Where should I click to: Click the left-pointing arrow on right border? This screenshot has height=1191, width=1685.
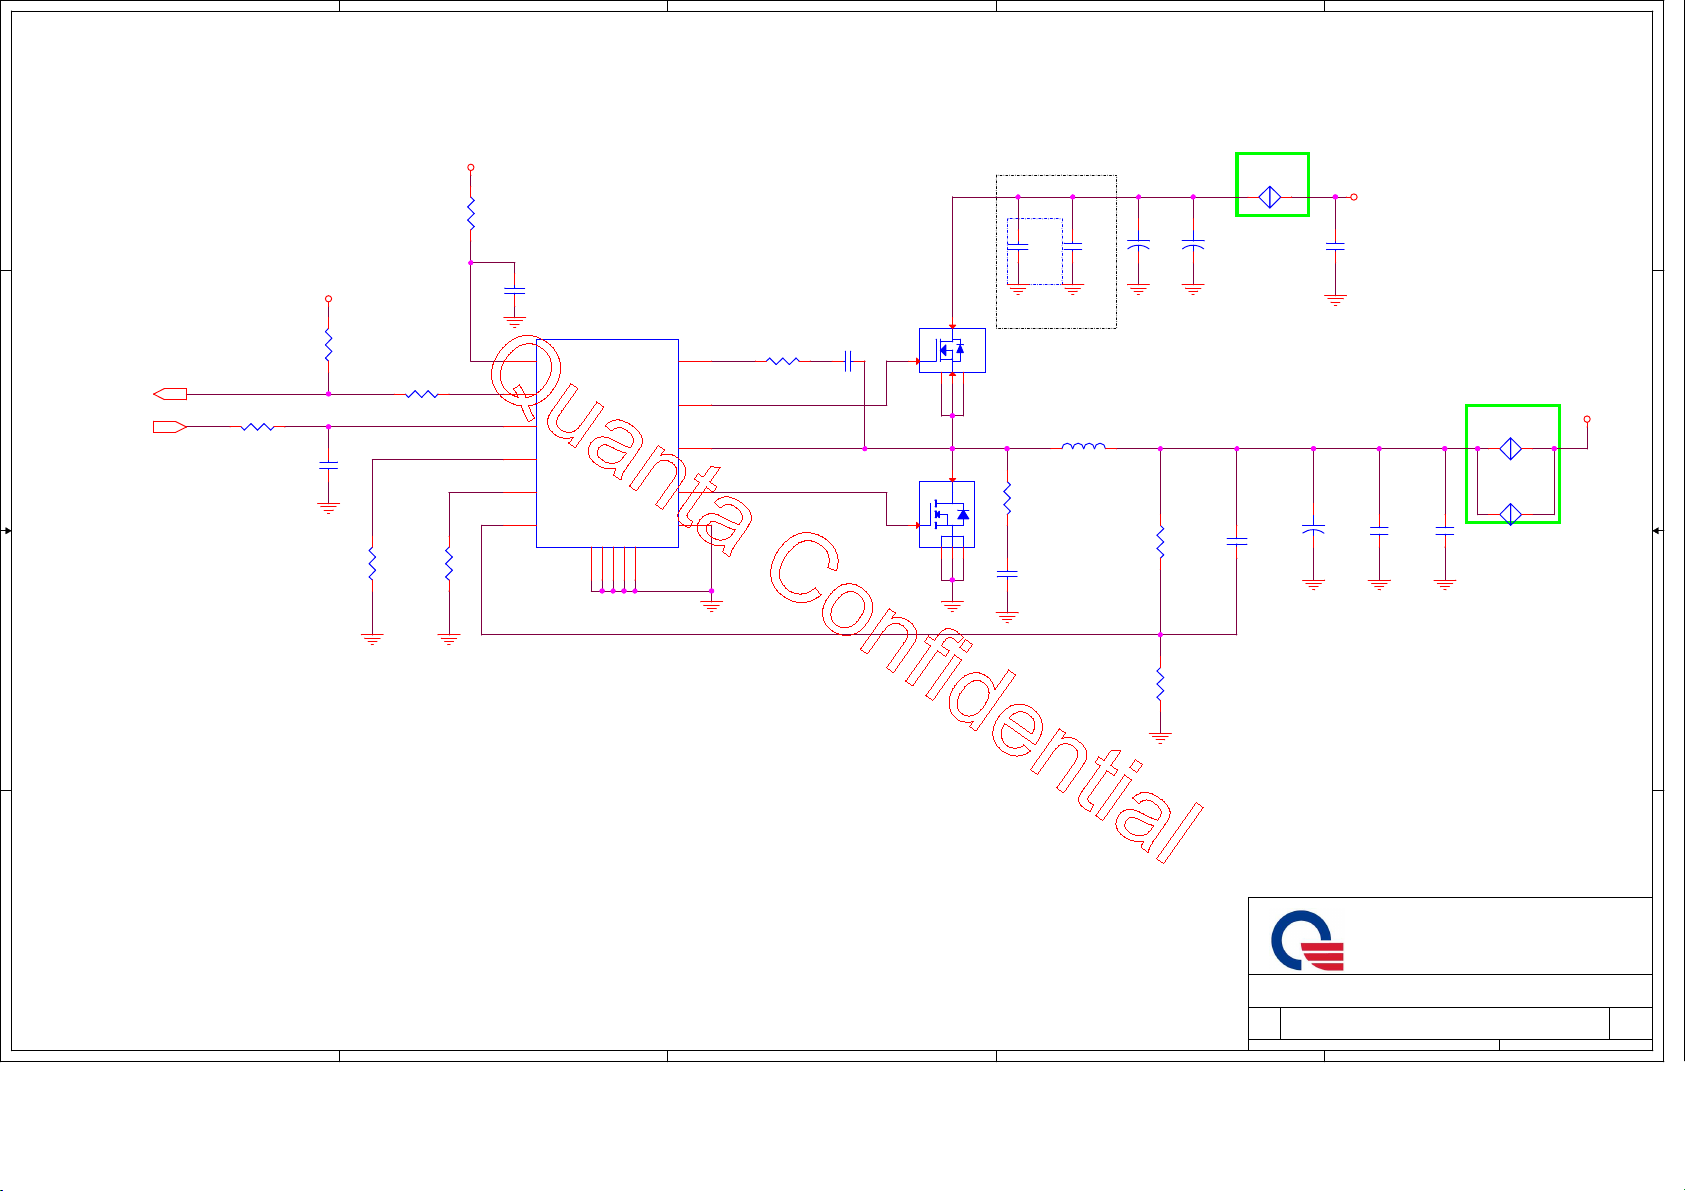[1658, 531]
